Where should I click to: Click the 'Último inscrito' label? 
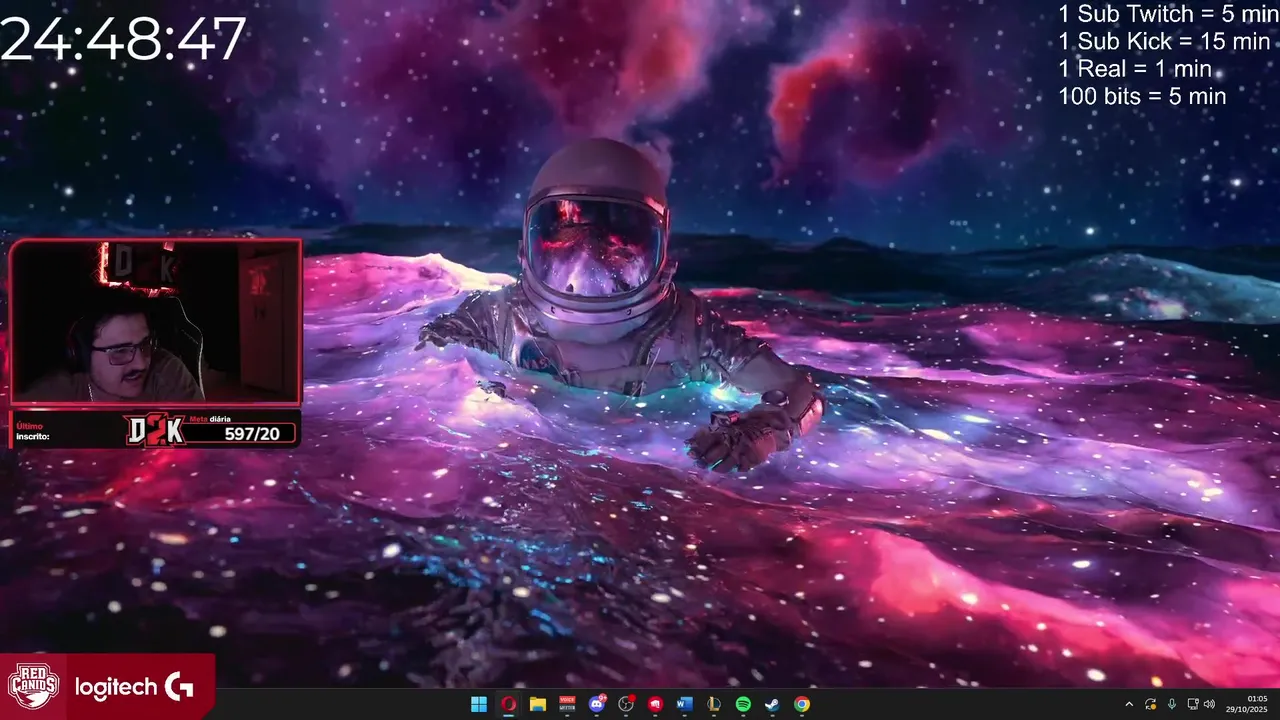33,431
